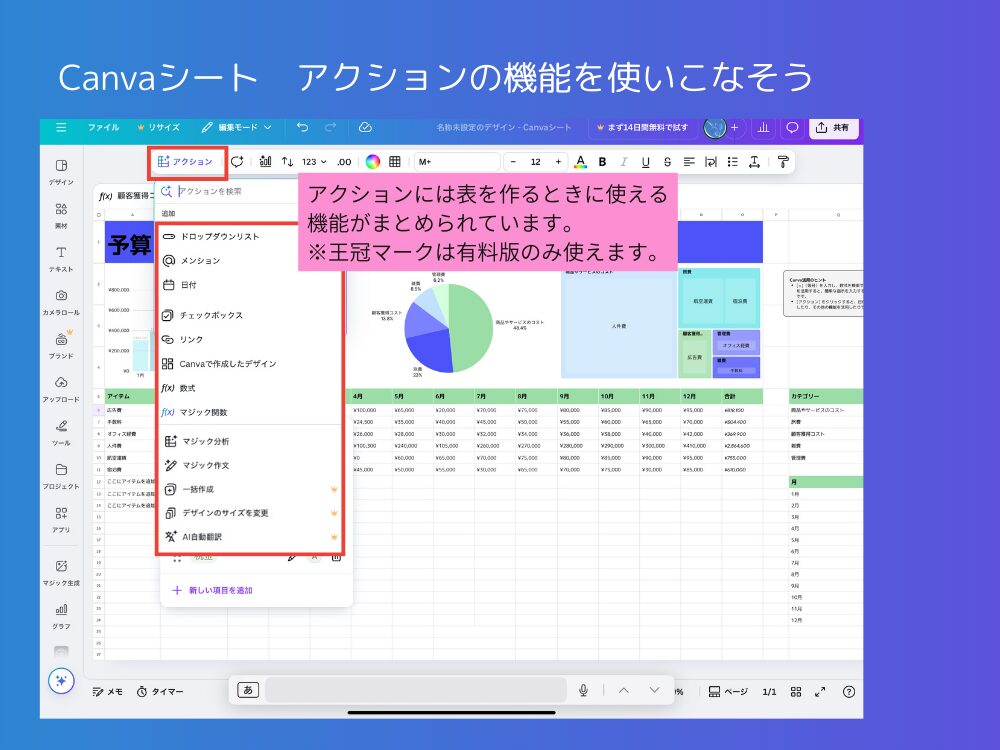Screen dimensions: 1000x750
Task: Open the font dropdown showing M+
Action: (457, 161)
